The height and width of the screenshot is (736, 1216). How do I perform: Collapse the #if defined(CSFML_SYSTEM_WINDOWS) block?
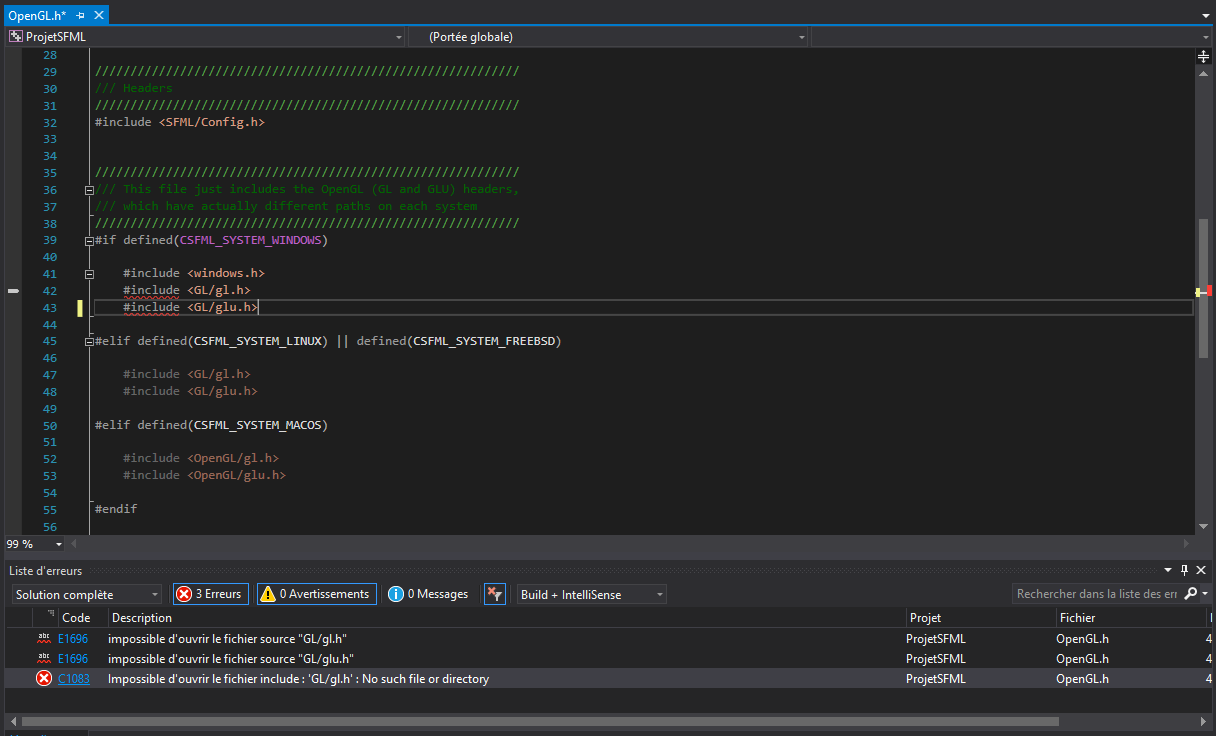(x=89, y=240)
